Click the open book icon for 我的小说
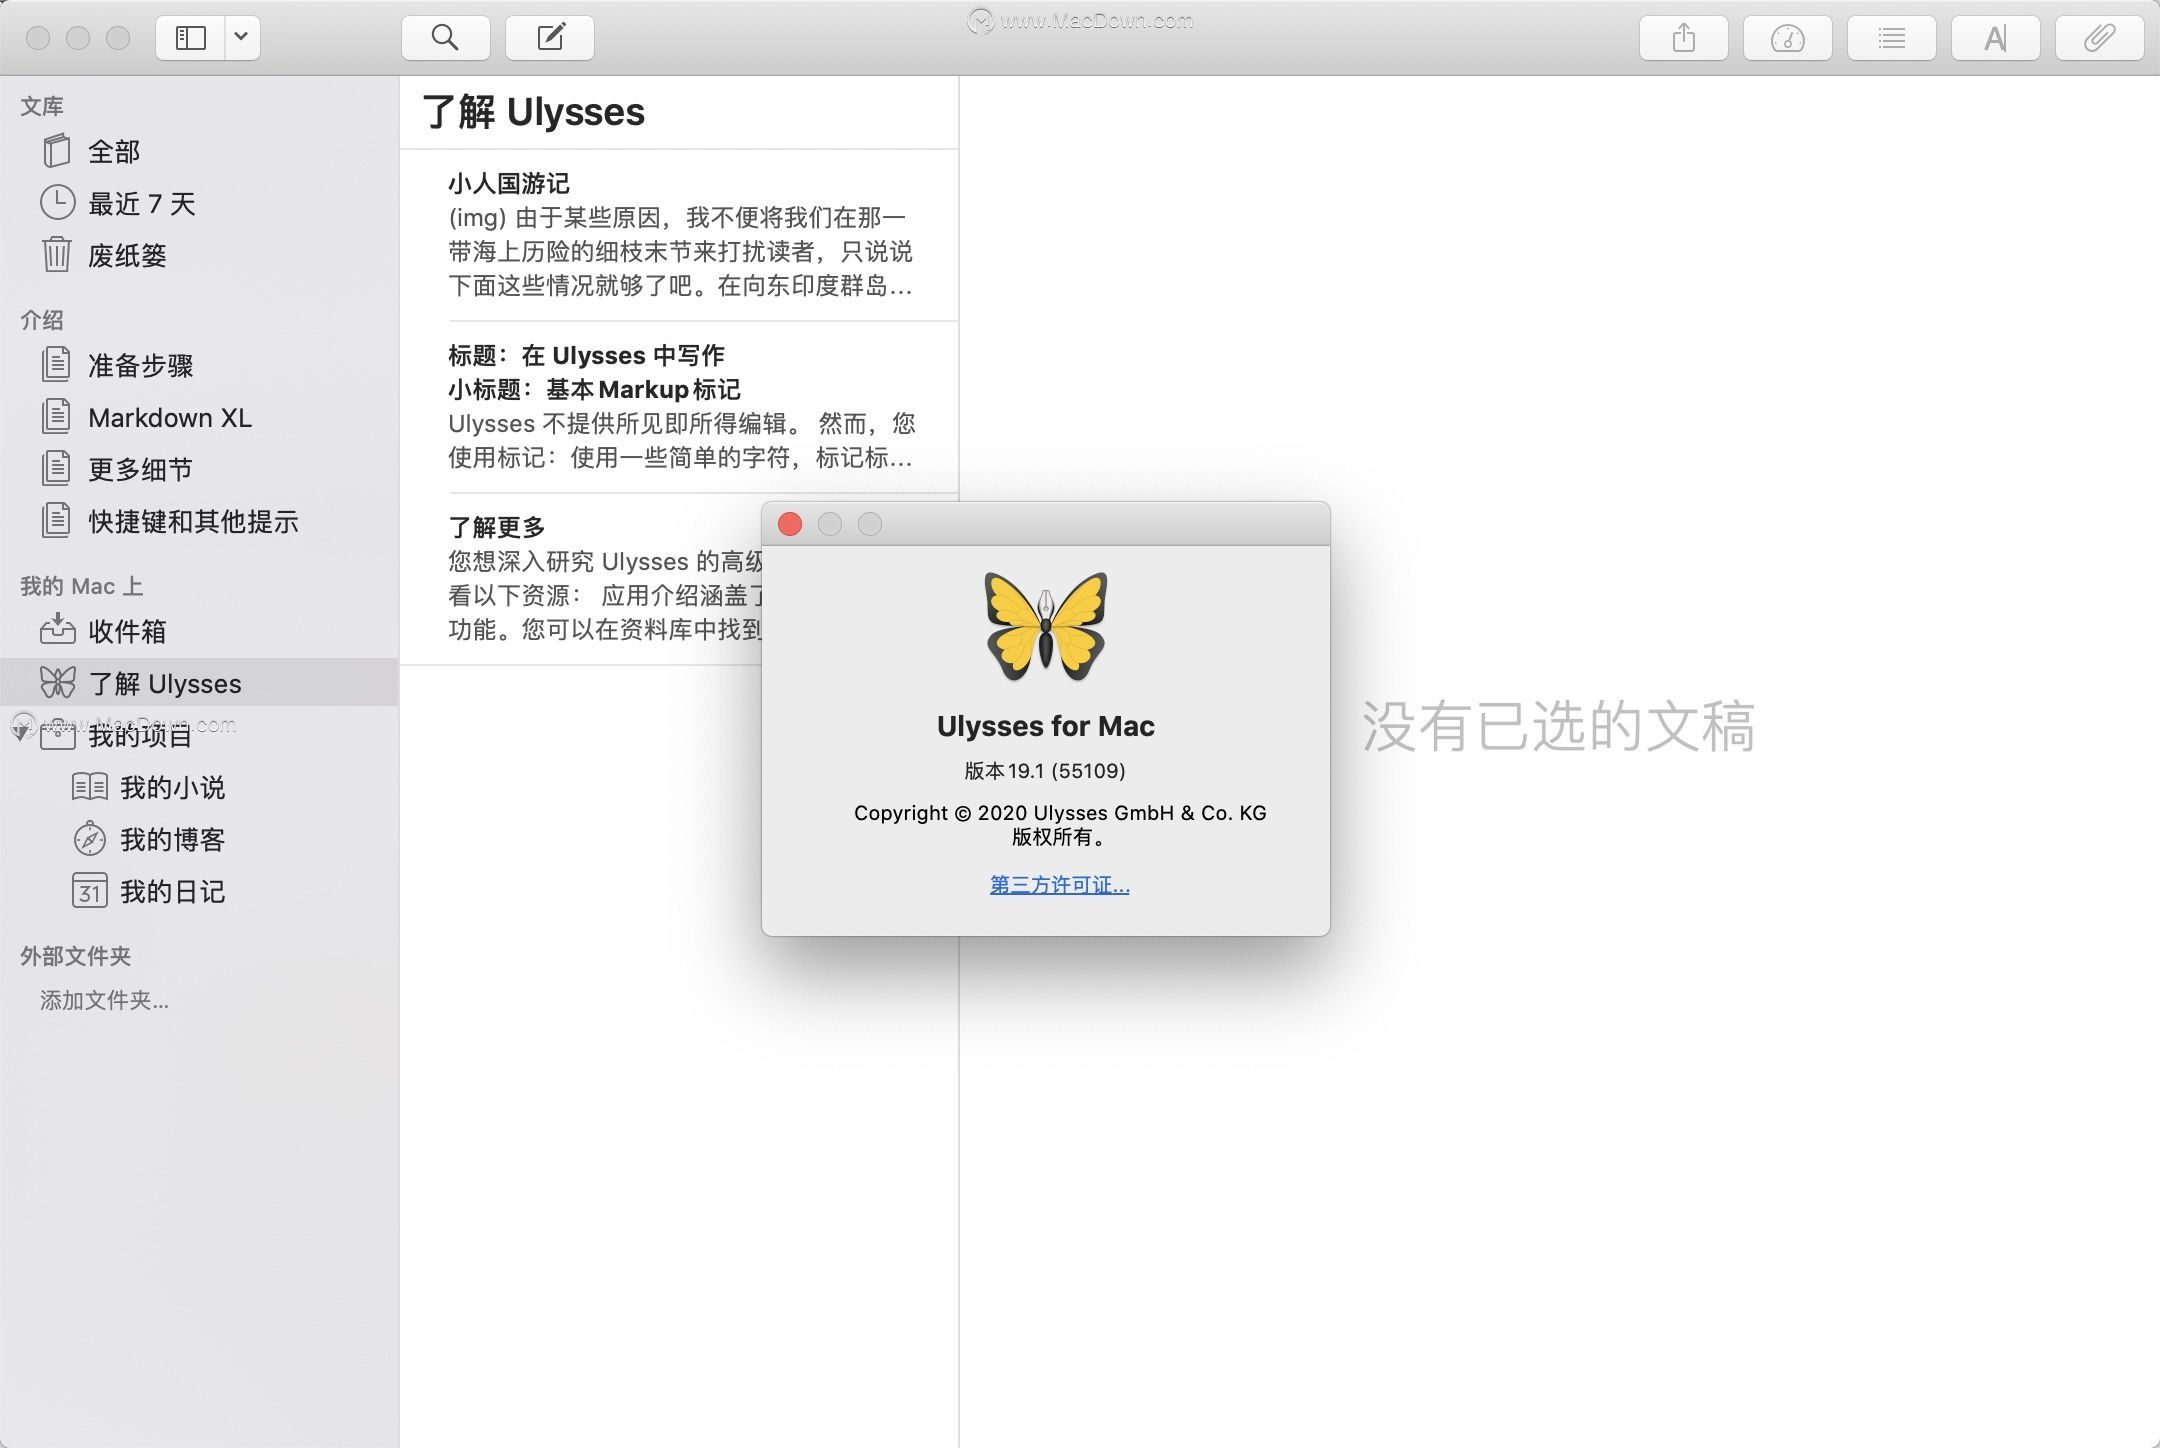Screen dimensions: 2160x1448 tap(89, 786)
